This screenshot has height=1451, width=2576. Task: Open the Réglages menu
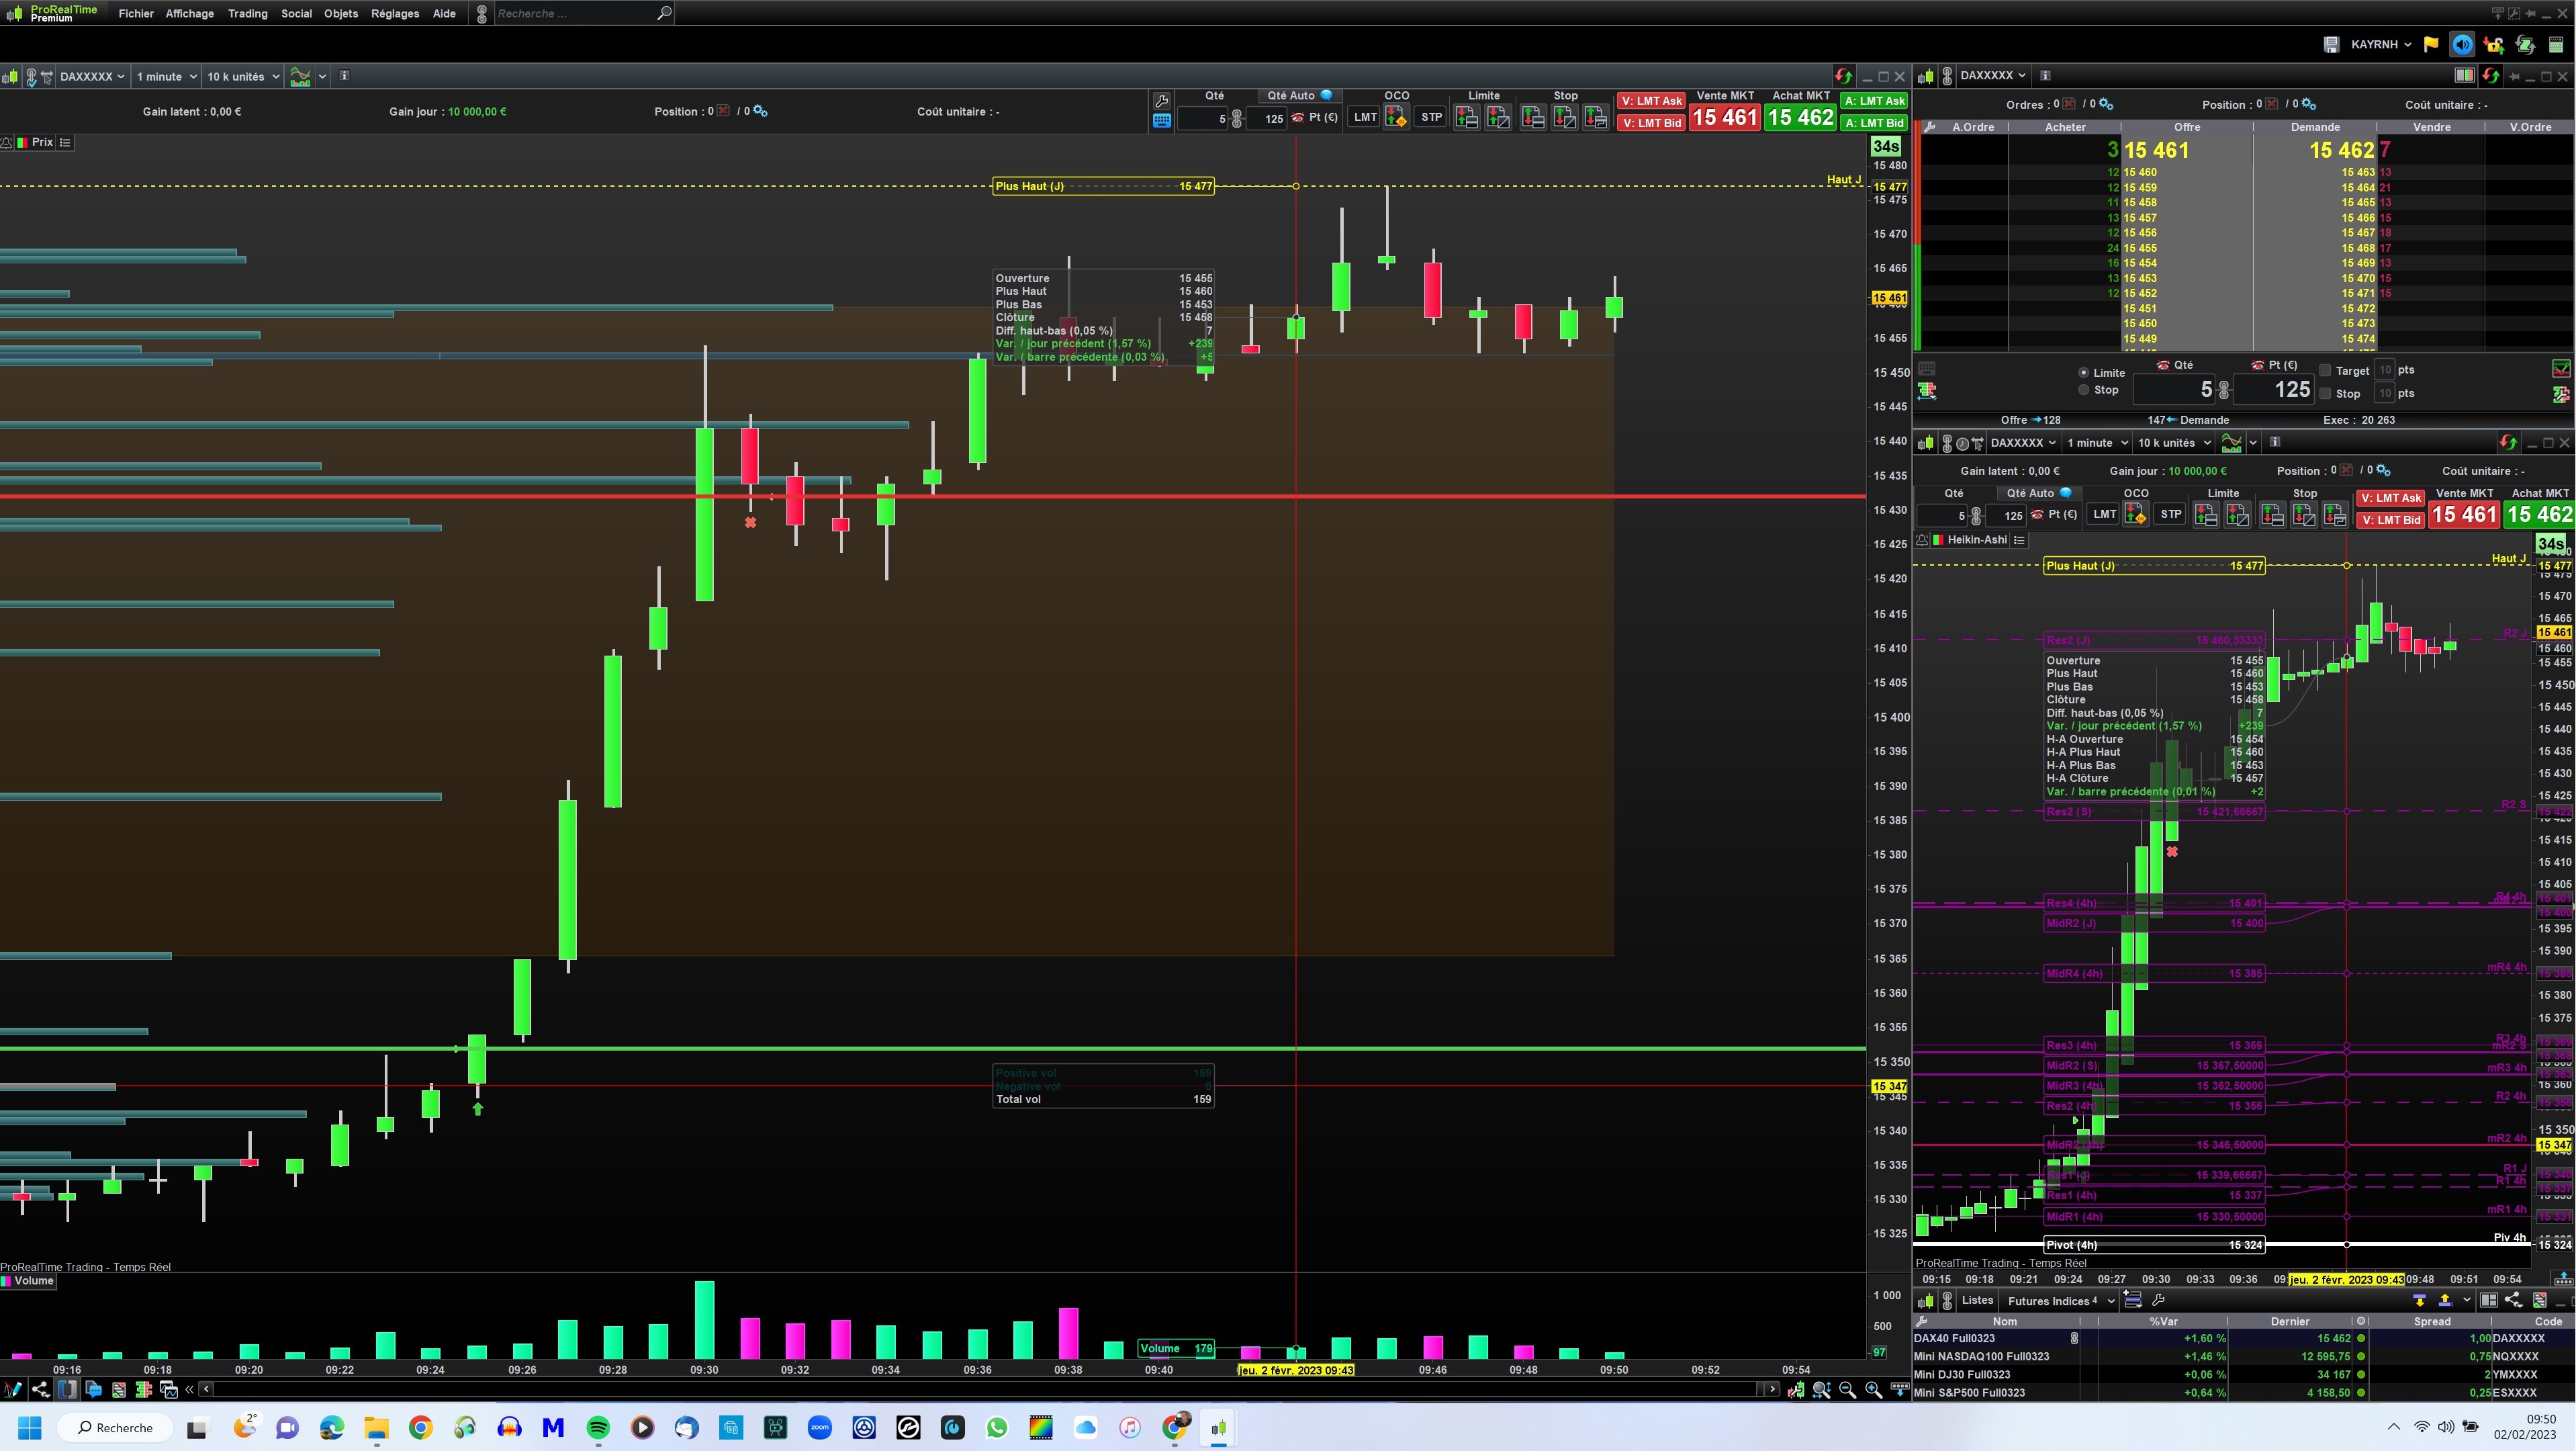394,13
